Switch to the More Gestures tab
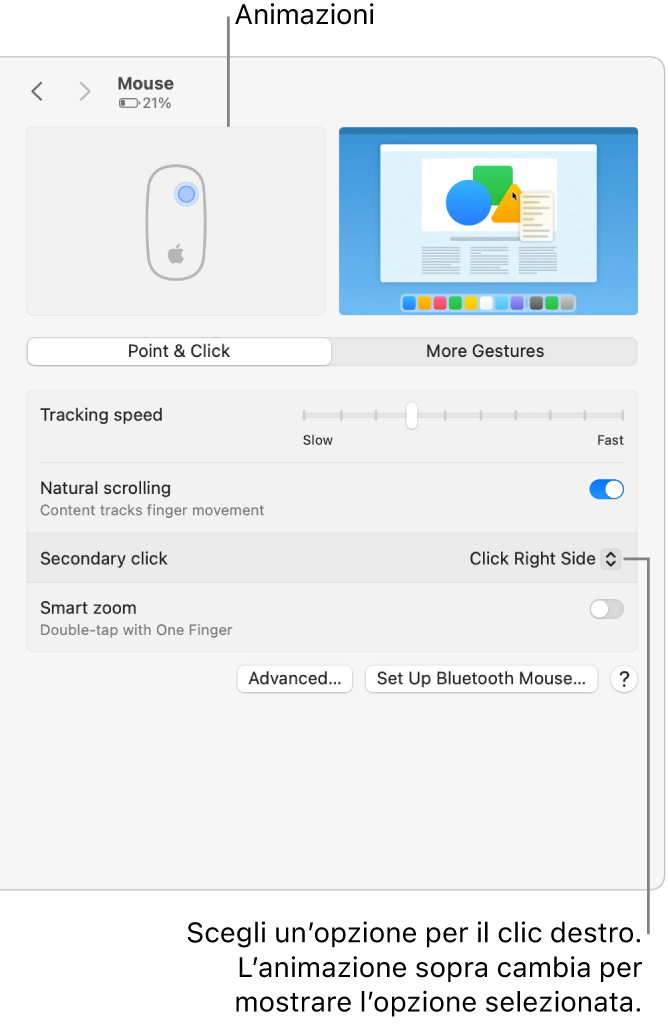This screenshot has width=668, height=1029. 485,351
